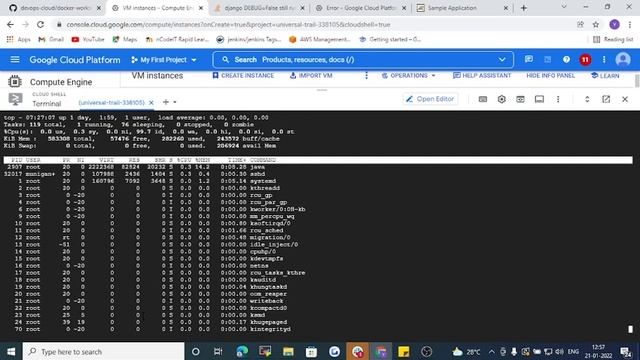
Task: Open the Google account avatar
Action: pos(622,60)
